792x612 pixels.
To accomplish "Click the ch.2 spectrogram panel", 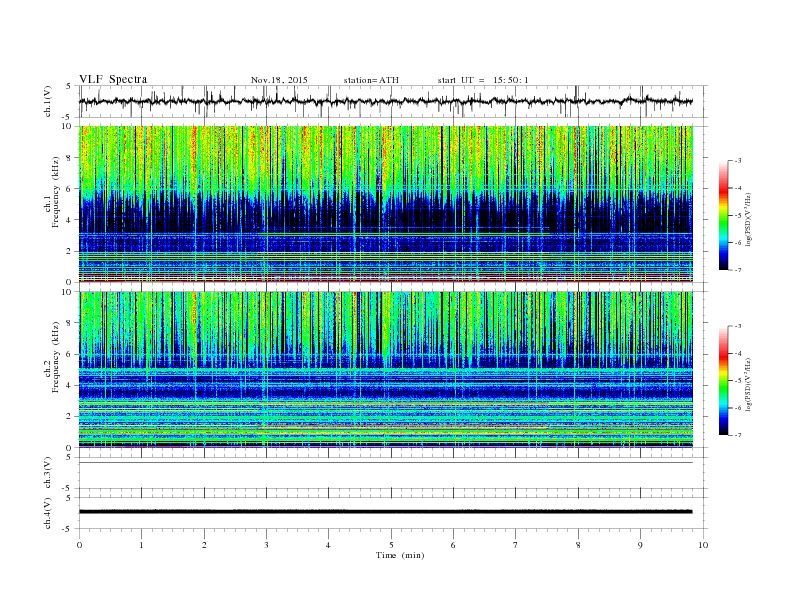I will pyautogui.click(x=385, y=369).
